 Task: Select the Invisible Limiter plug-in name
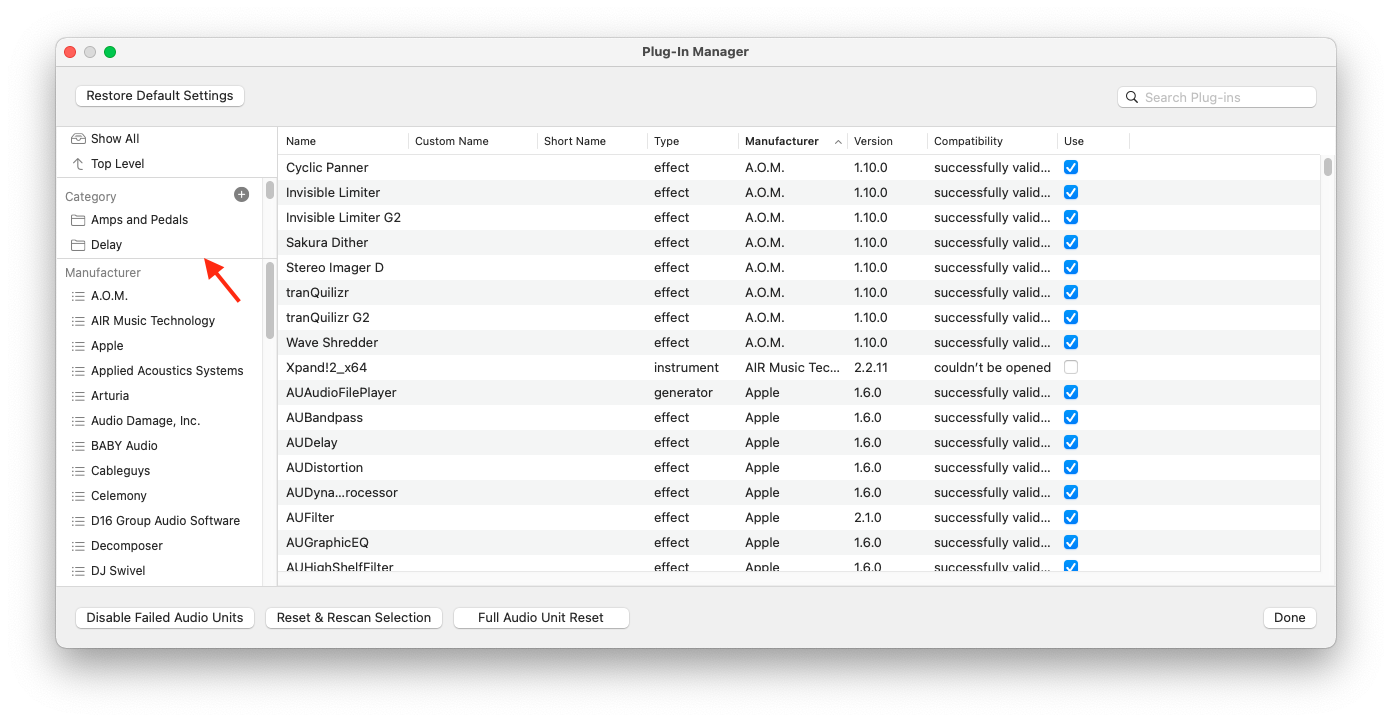click(333, 192)
